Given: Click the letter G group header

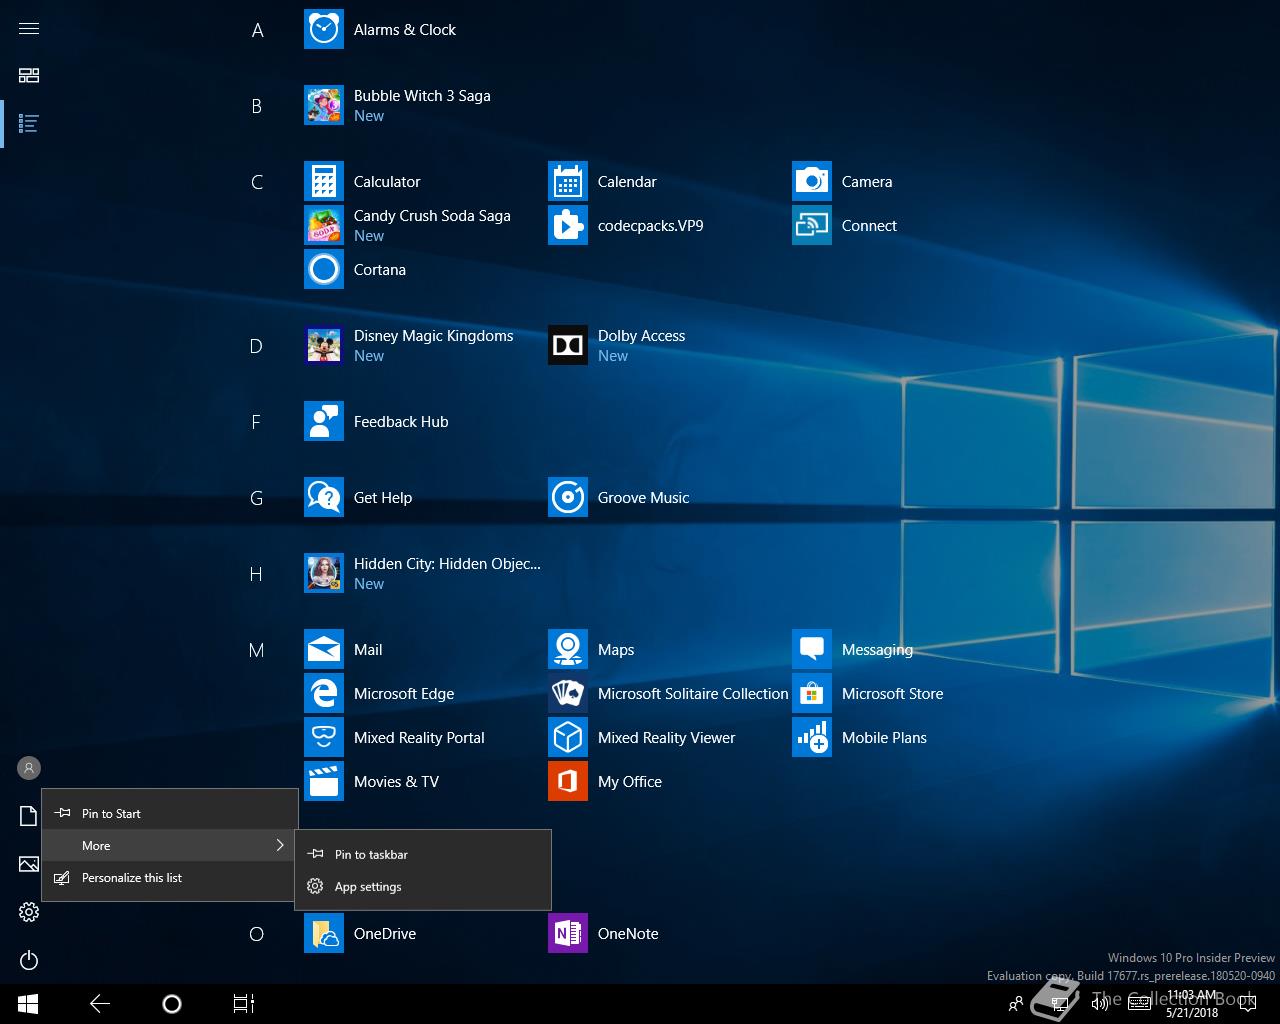Looking at the screenshot, I should 257,498.
